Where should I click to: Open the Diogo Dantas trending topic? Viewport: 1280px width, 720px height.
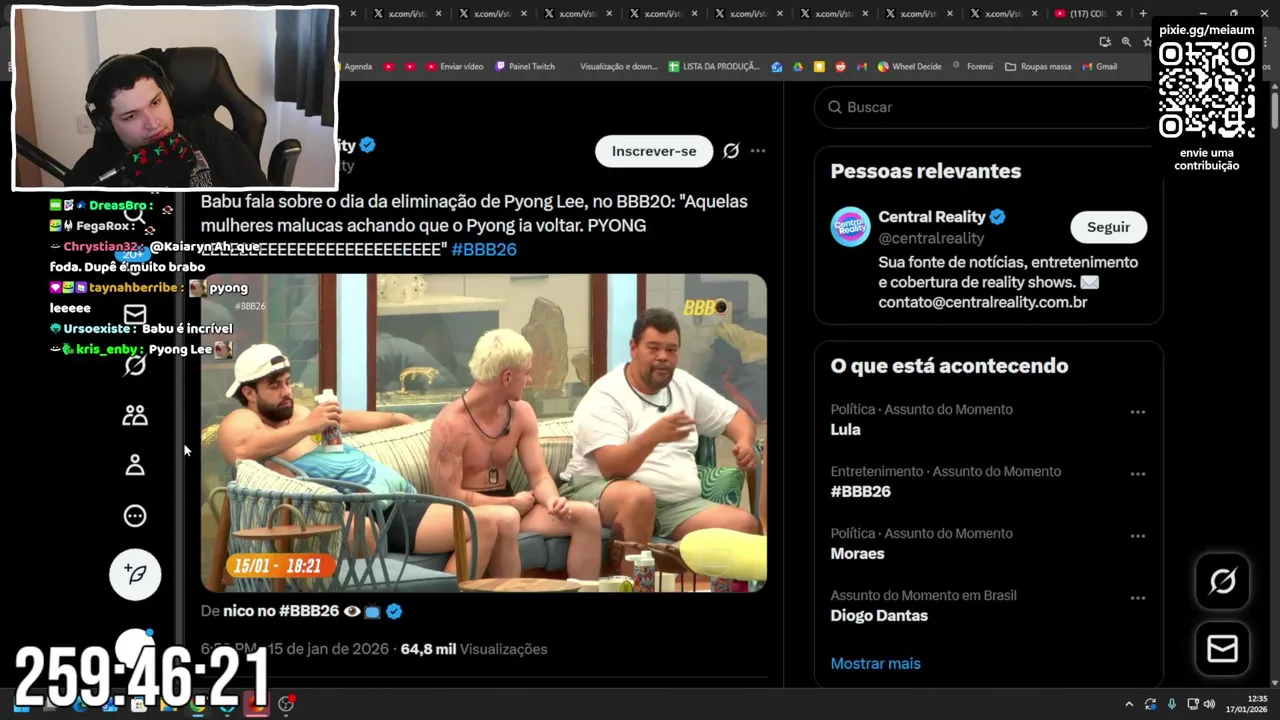[879, 616]
